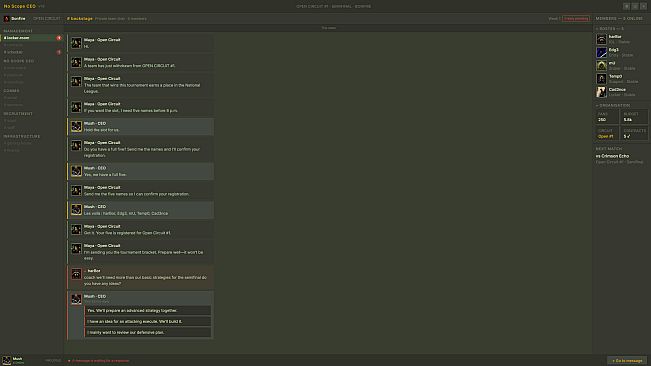Click 'vs Crimson Echo' under Next Match

612,156
